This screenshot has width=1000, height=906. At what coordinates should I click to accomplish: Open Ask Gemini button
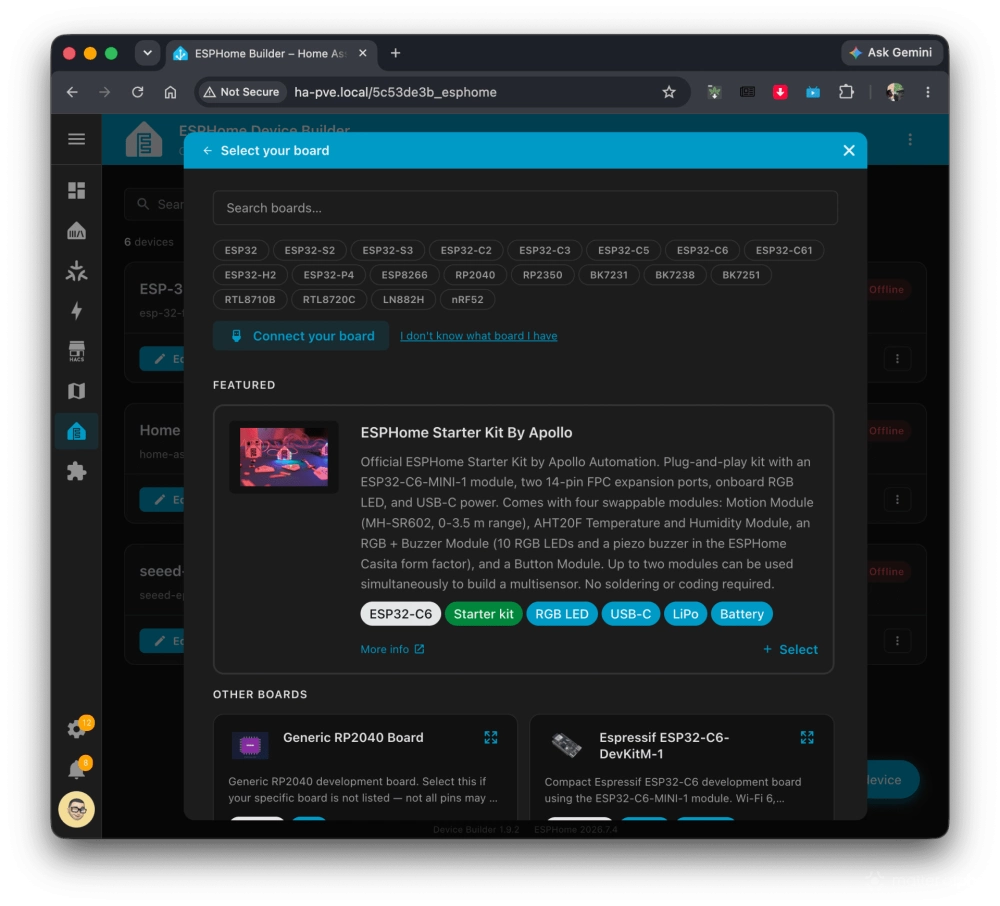[891, 53]
